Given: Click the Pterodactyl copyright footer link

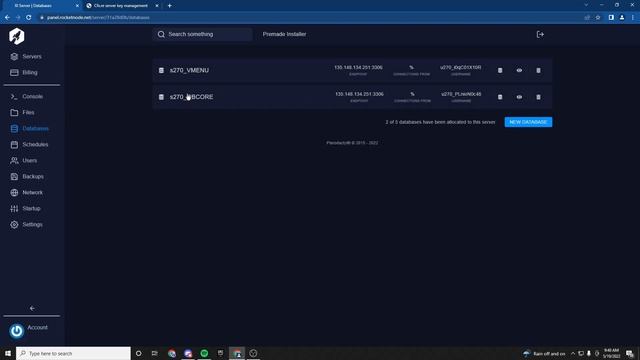Looking at the screenshot, I should click(x=352, y=143).
